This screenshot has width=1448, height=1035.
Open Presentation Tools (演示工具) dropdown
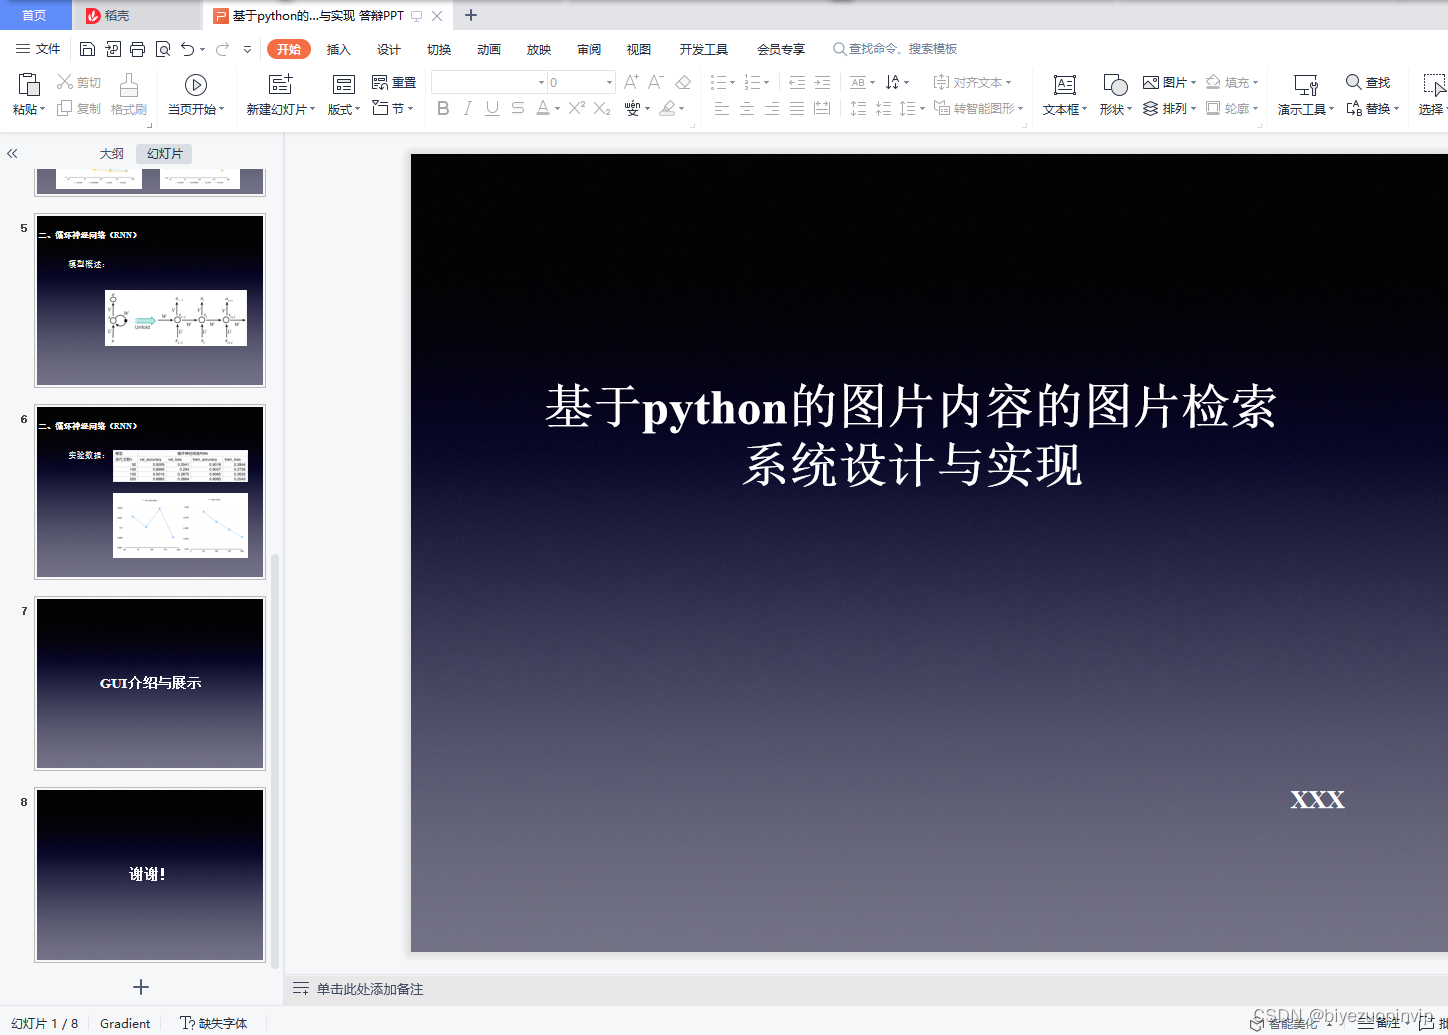click(x=1306, y=95)
